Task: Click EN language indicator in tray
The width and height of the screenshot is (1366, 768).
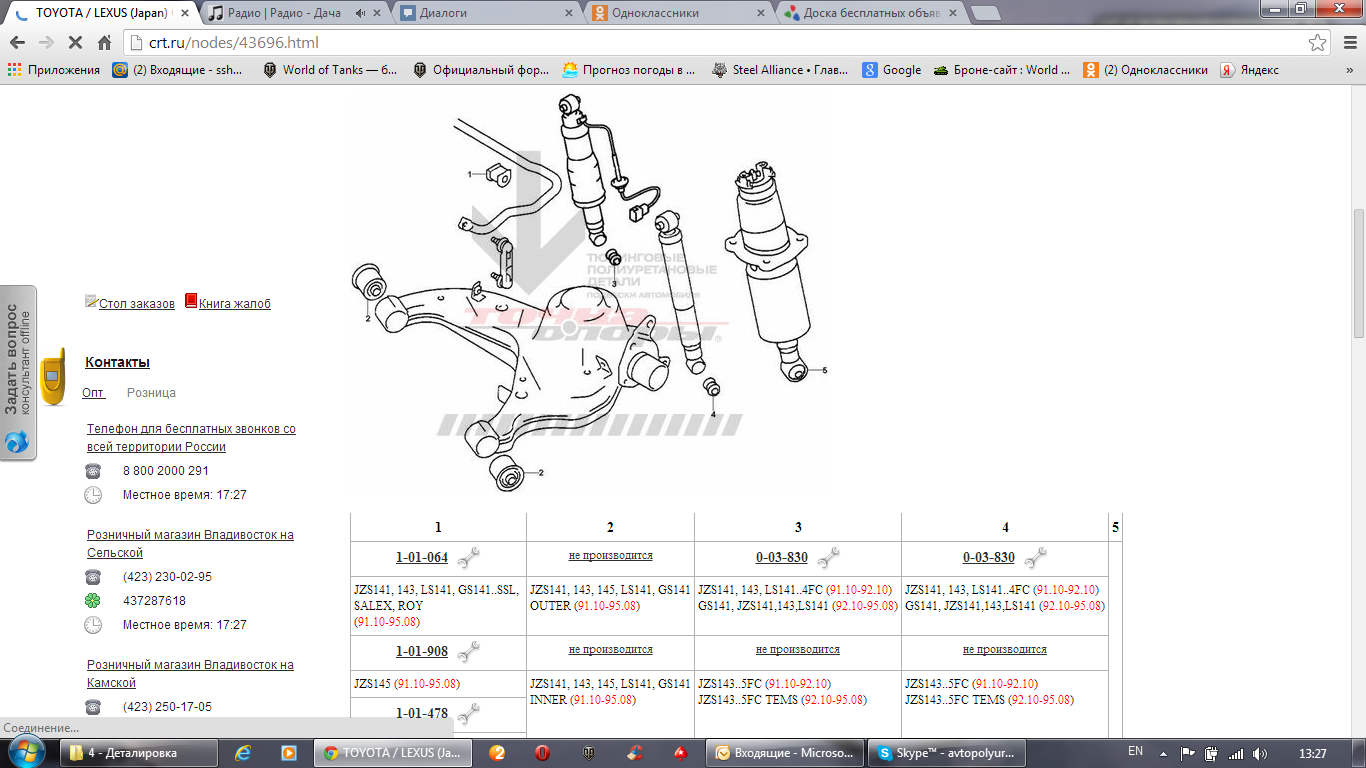Action: coord(1135,751)
